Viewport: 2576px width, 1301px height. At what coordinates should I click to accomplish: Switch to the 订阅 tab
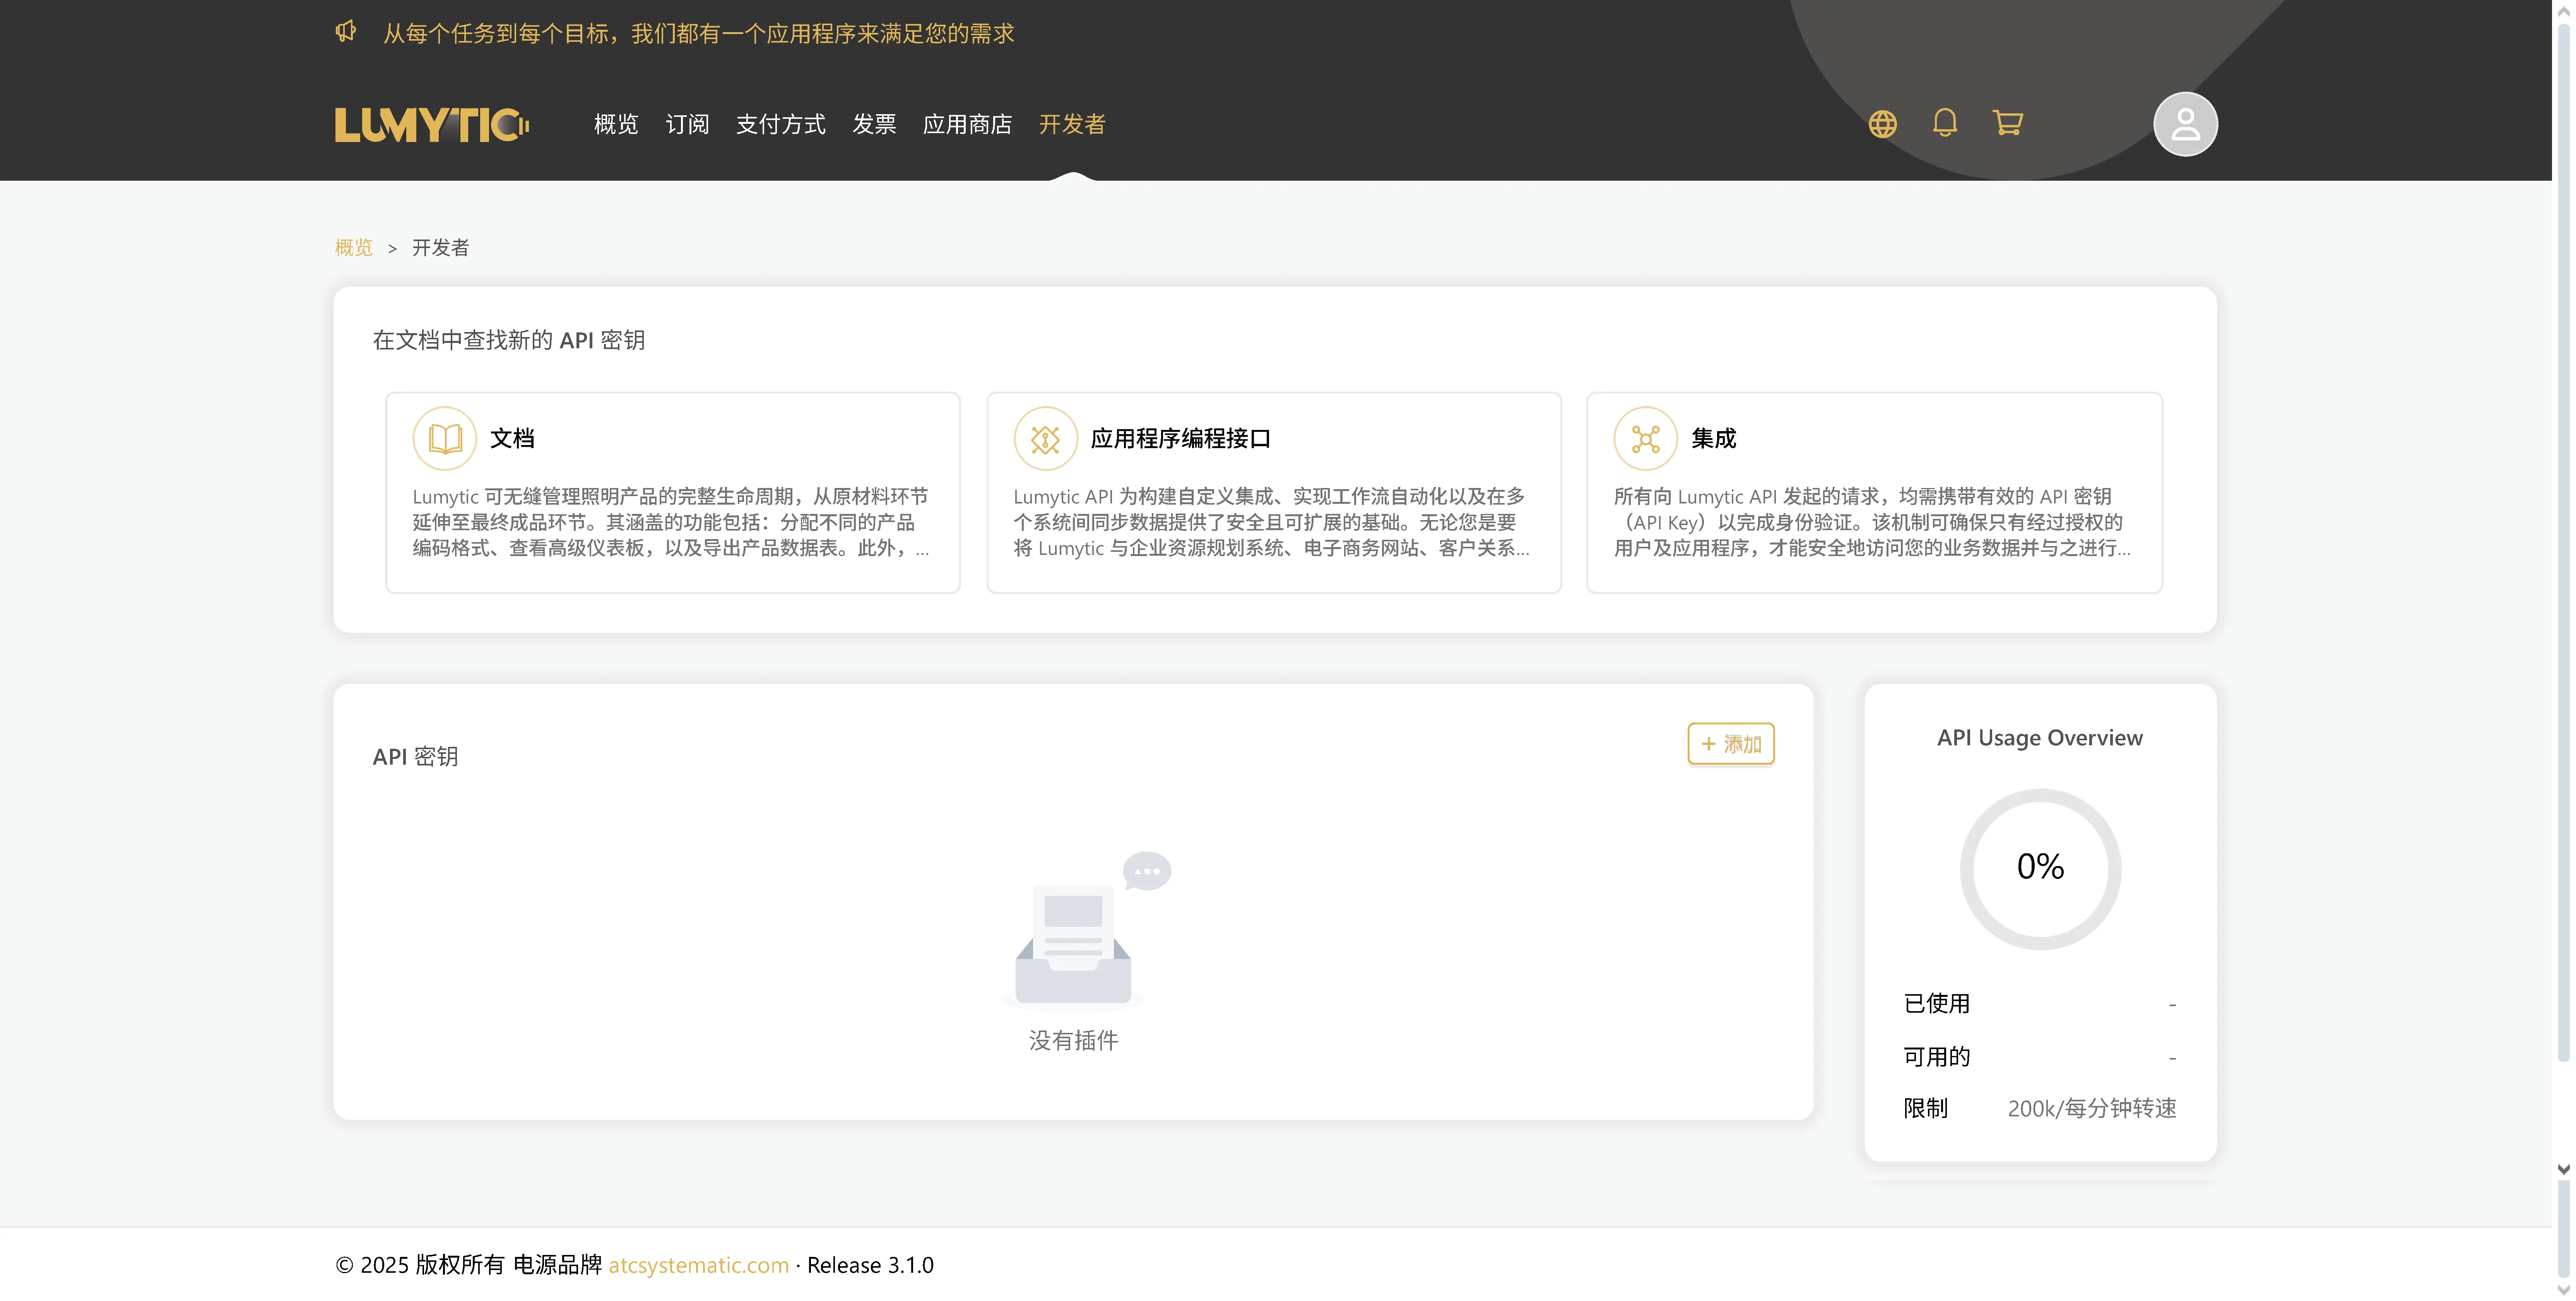(x=687, y=124)
